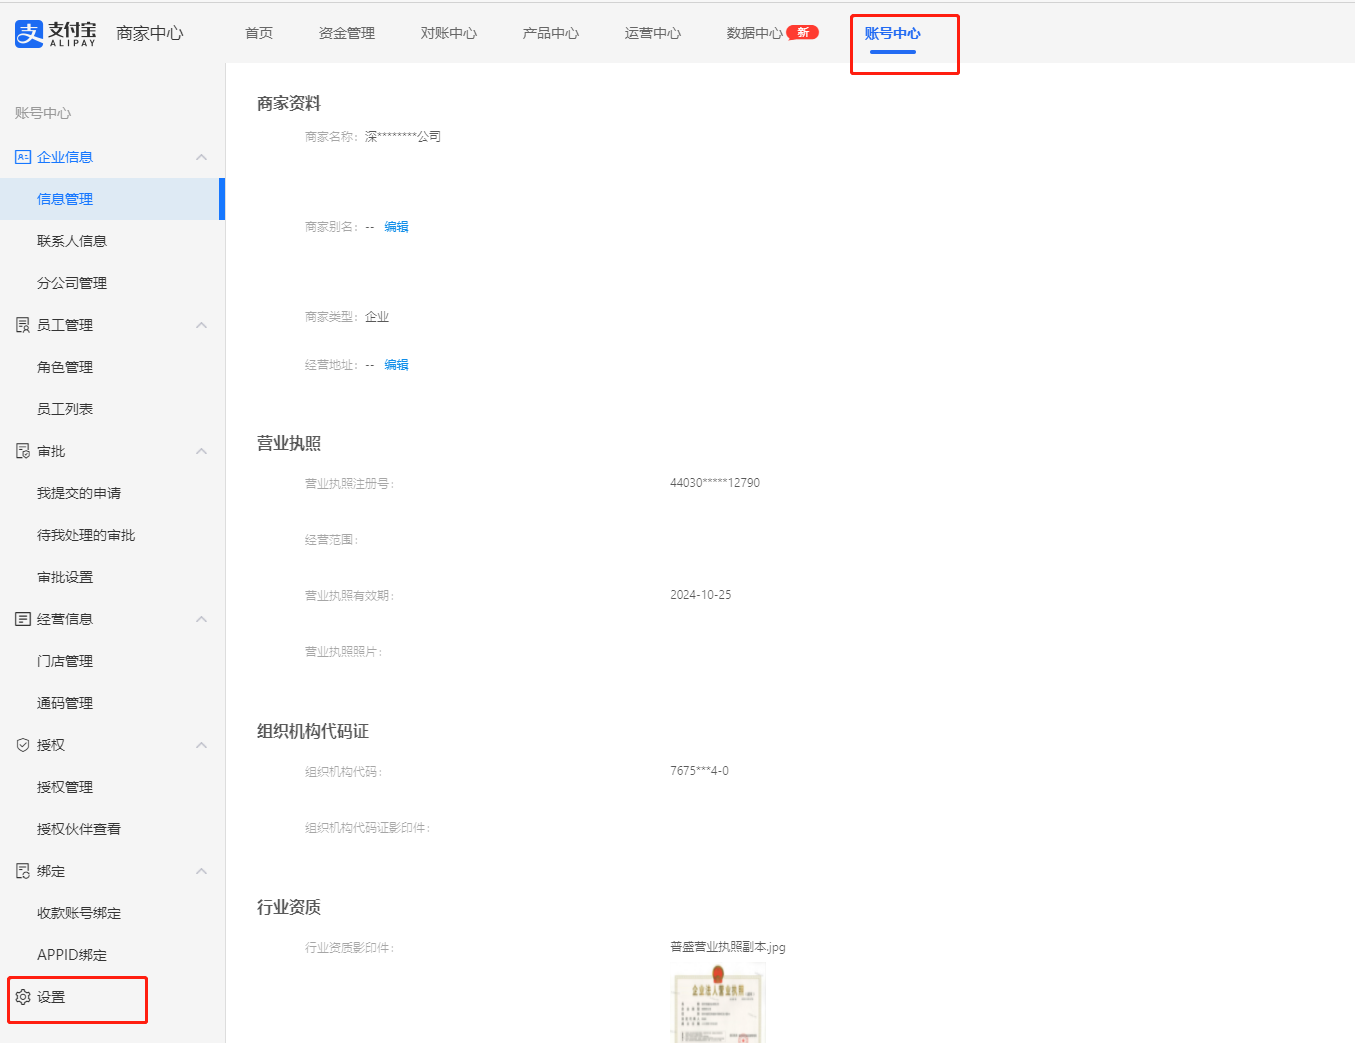Edit the 经营地址 link
The width and height of the screenshot is (1355, 1043).
pyautogui.click(x=396, y=365)
